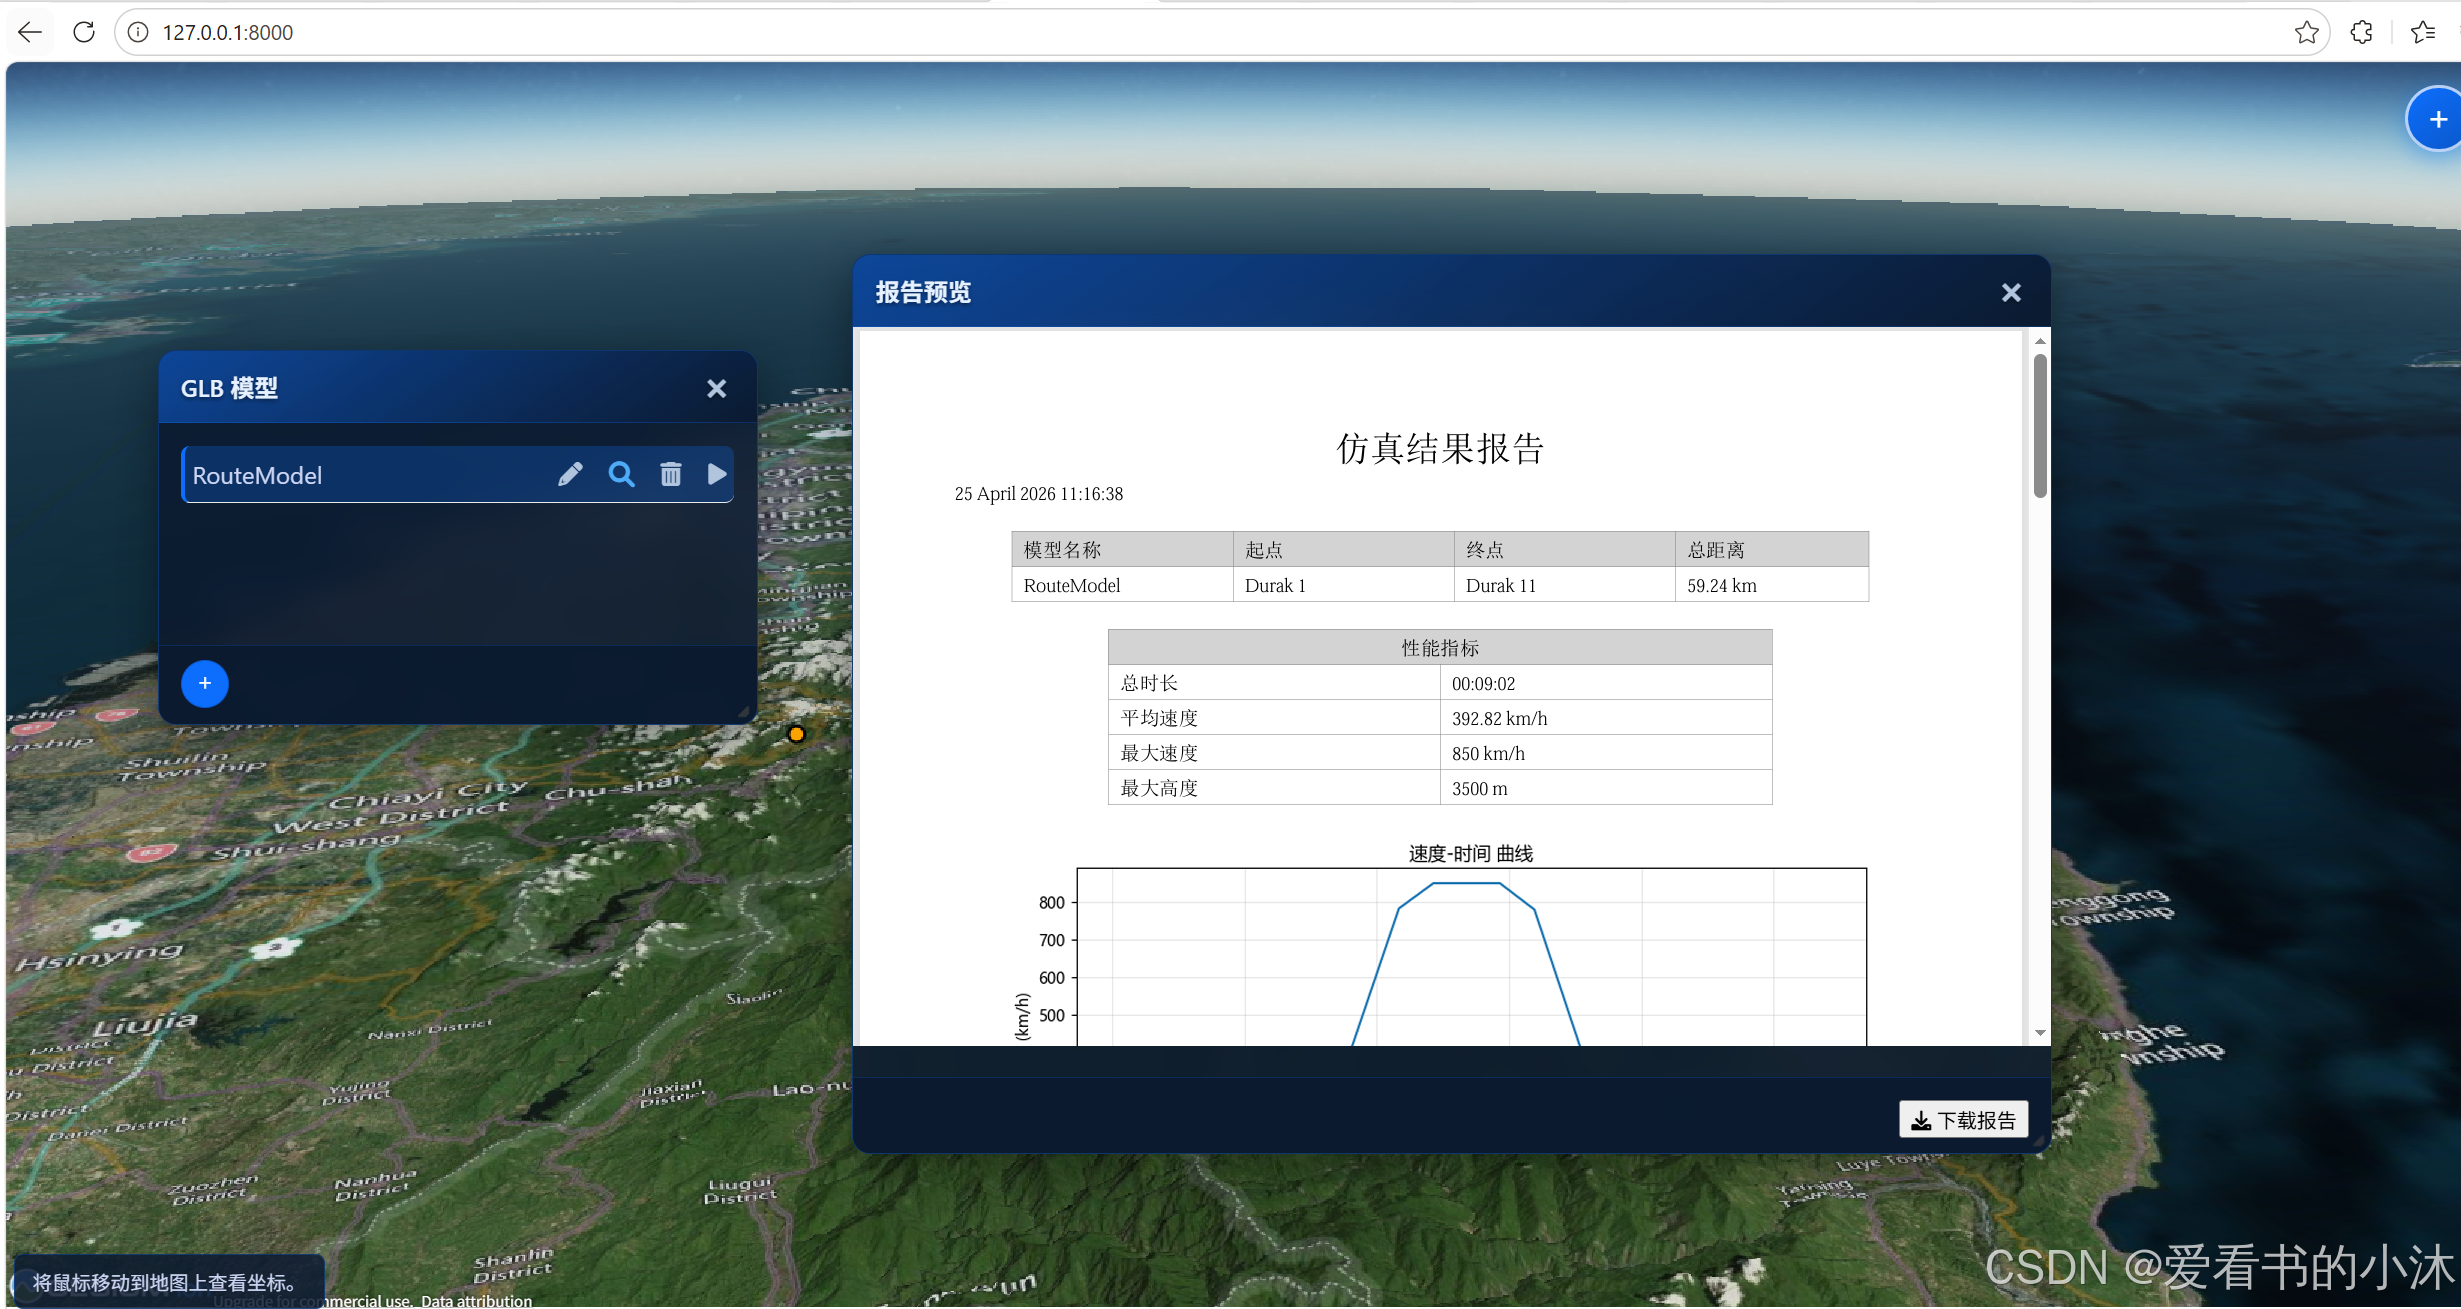Close the GLB 模型 panel
The width and height of the screenshot is (2461, 1309).
pos(716,388)
